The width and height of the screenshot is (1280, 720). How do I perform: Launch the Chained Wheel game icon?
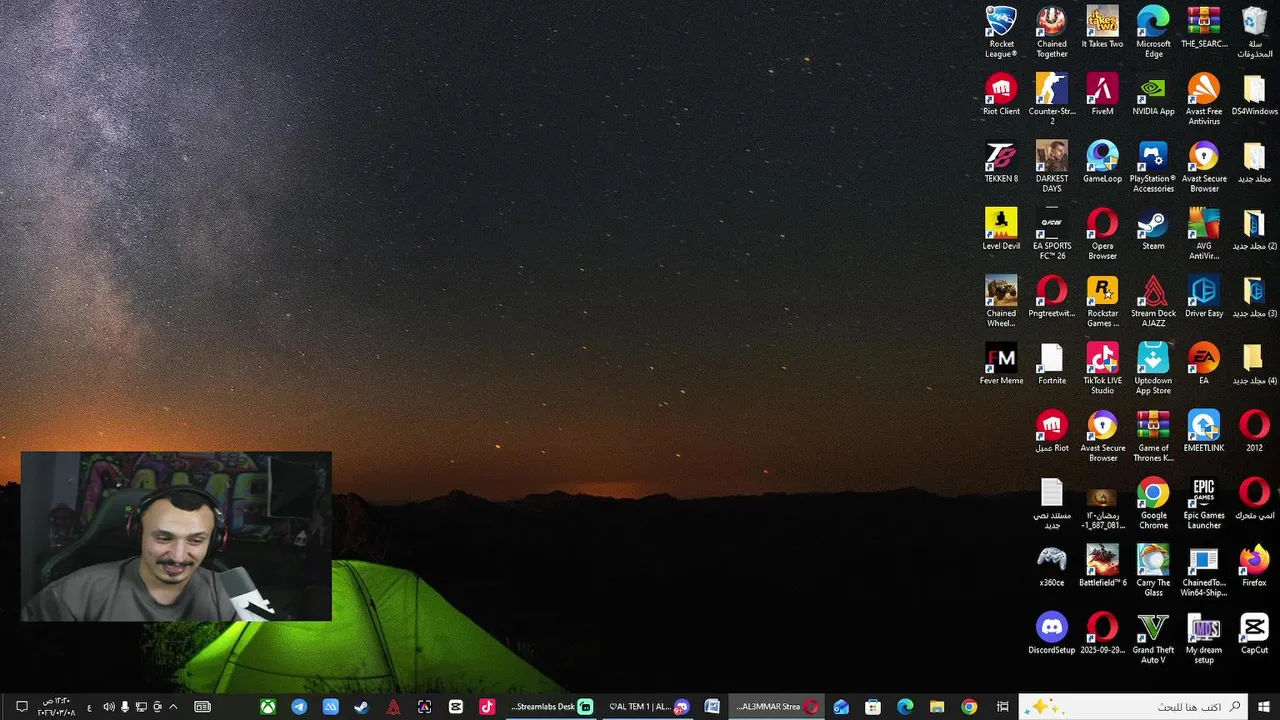pos(1001,300)
